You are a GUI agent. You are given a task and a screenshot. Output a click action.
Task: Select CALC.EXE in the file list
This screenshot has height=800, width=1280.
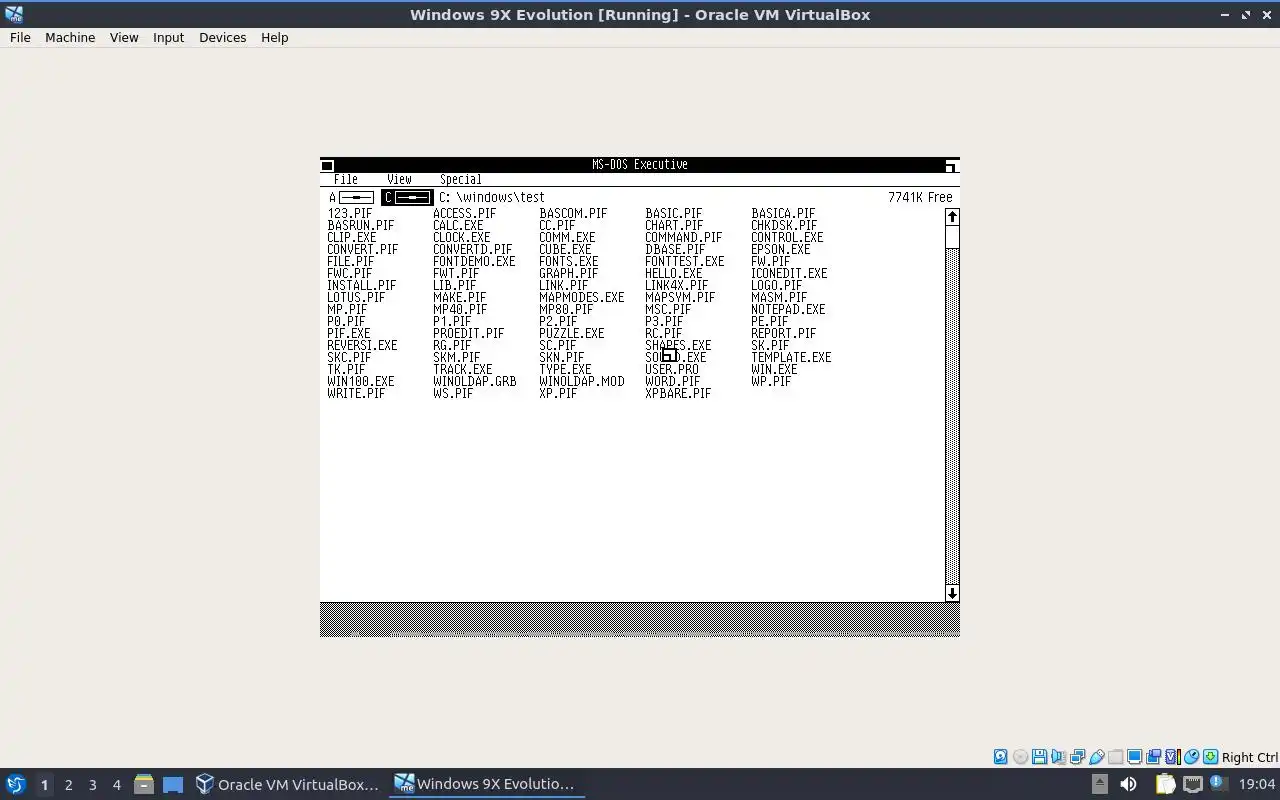click(x=458, y=225)
